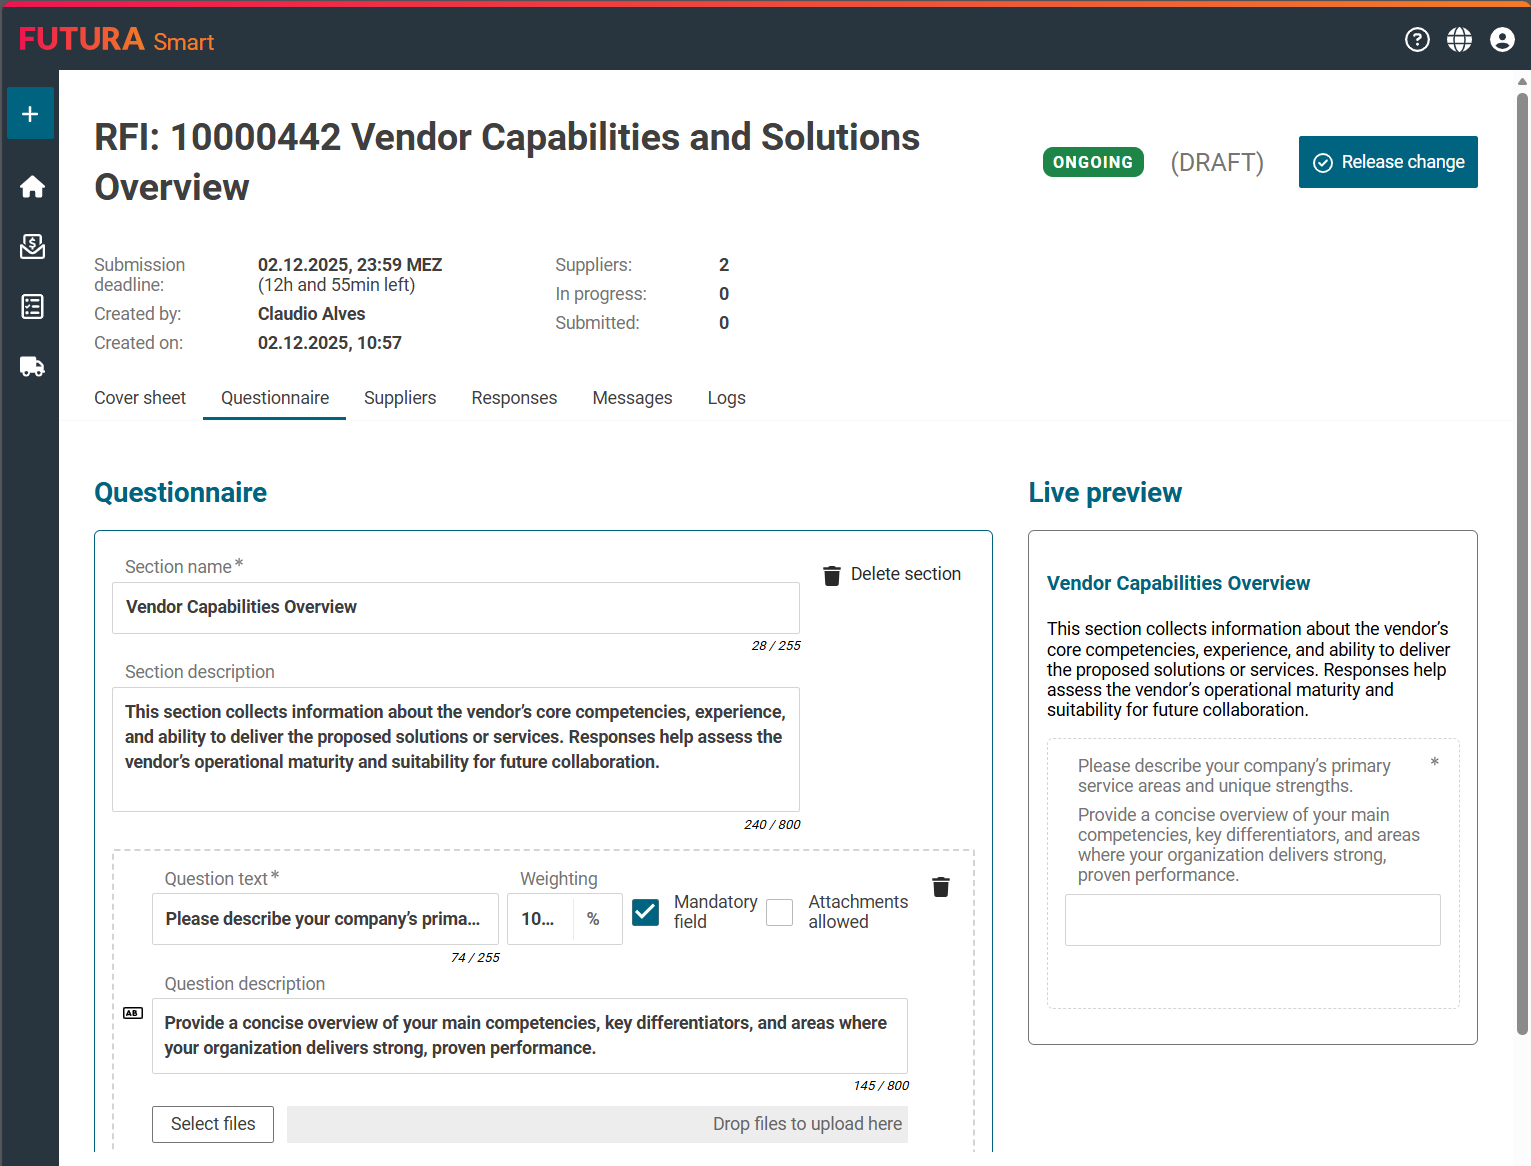Open the list document sidebar icon
1531x1166 pixels.
click(x=32, y=307)
